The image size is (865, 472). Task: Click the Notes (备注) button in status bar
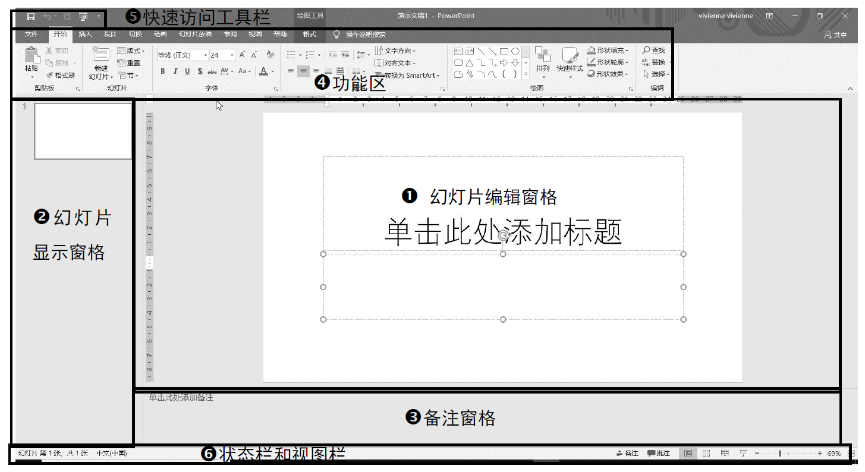(x=627, y=453)
